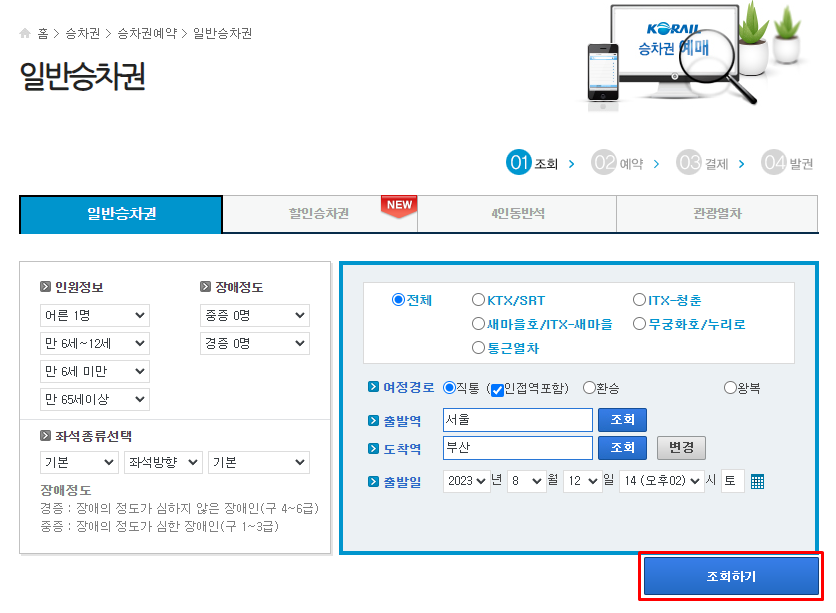The image size is (836, 613).
Task: Click the 변경 swap stations button
Action: point(681,448)
